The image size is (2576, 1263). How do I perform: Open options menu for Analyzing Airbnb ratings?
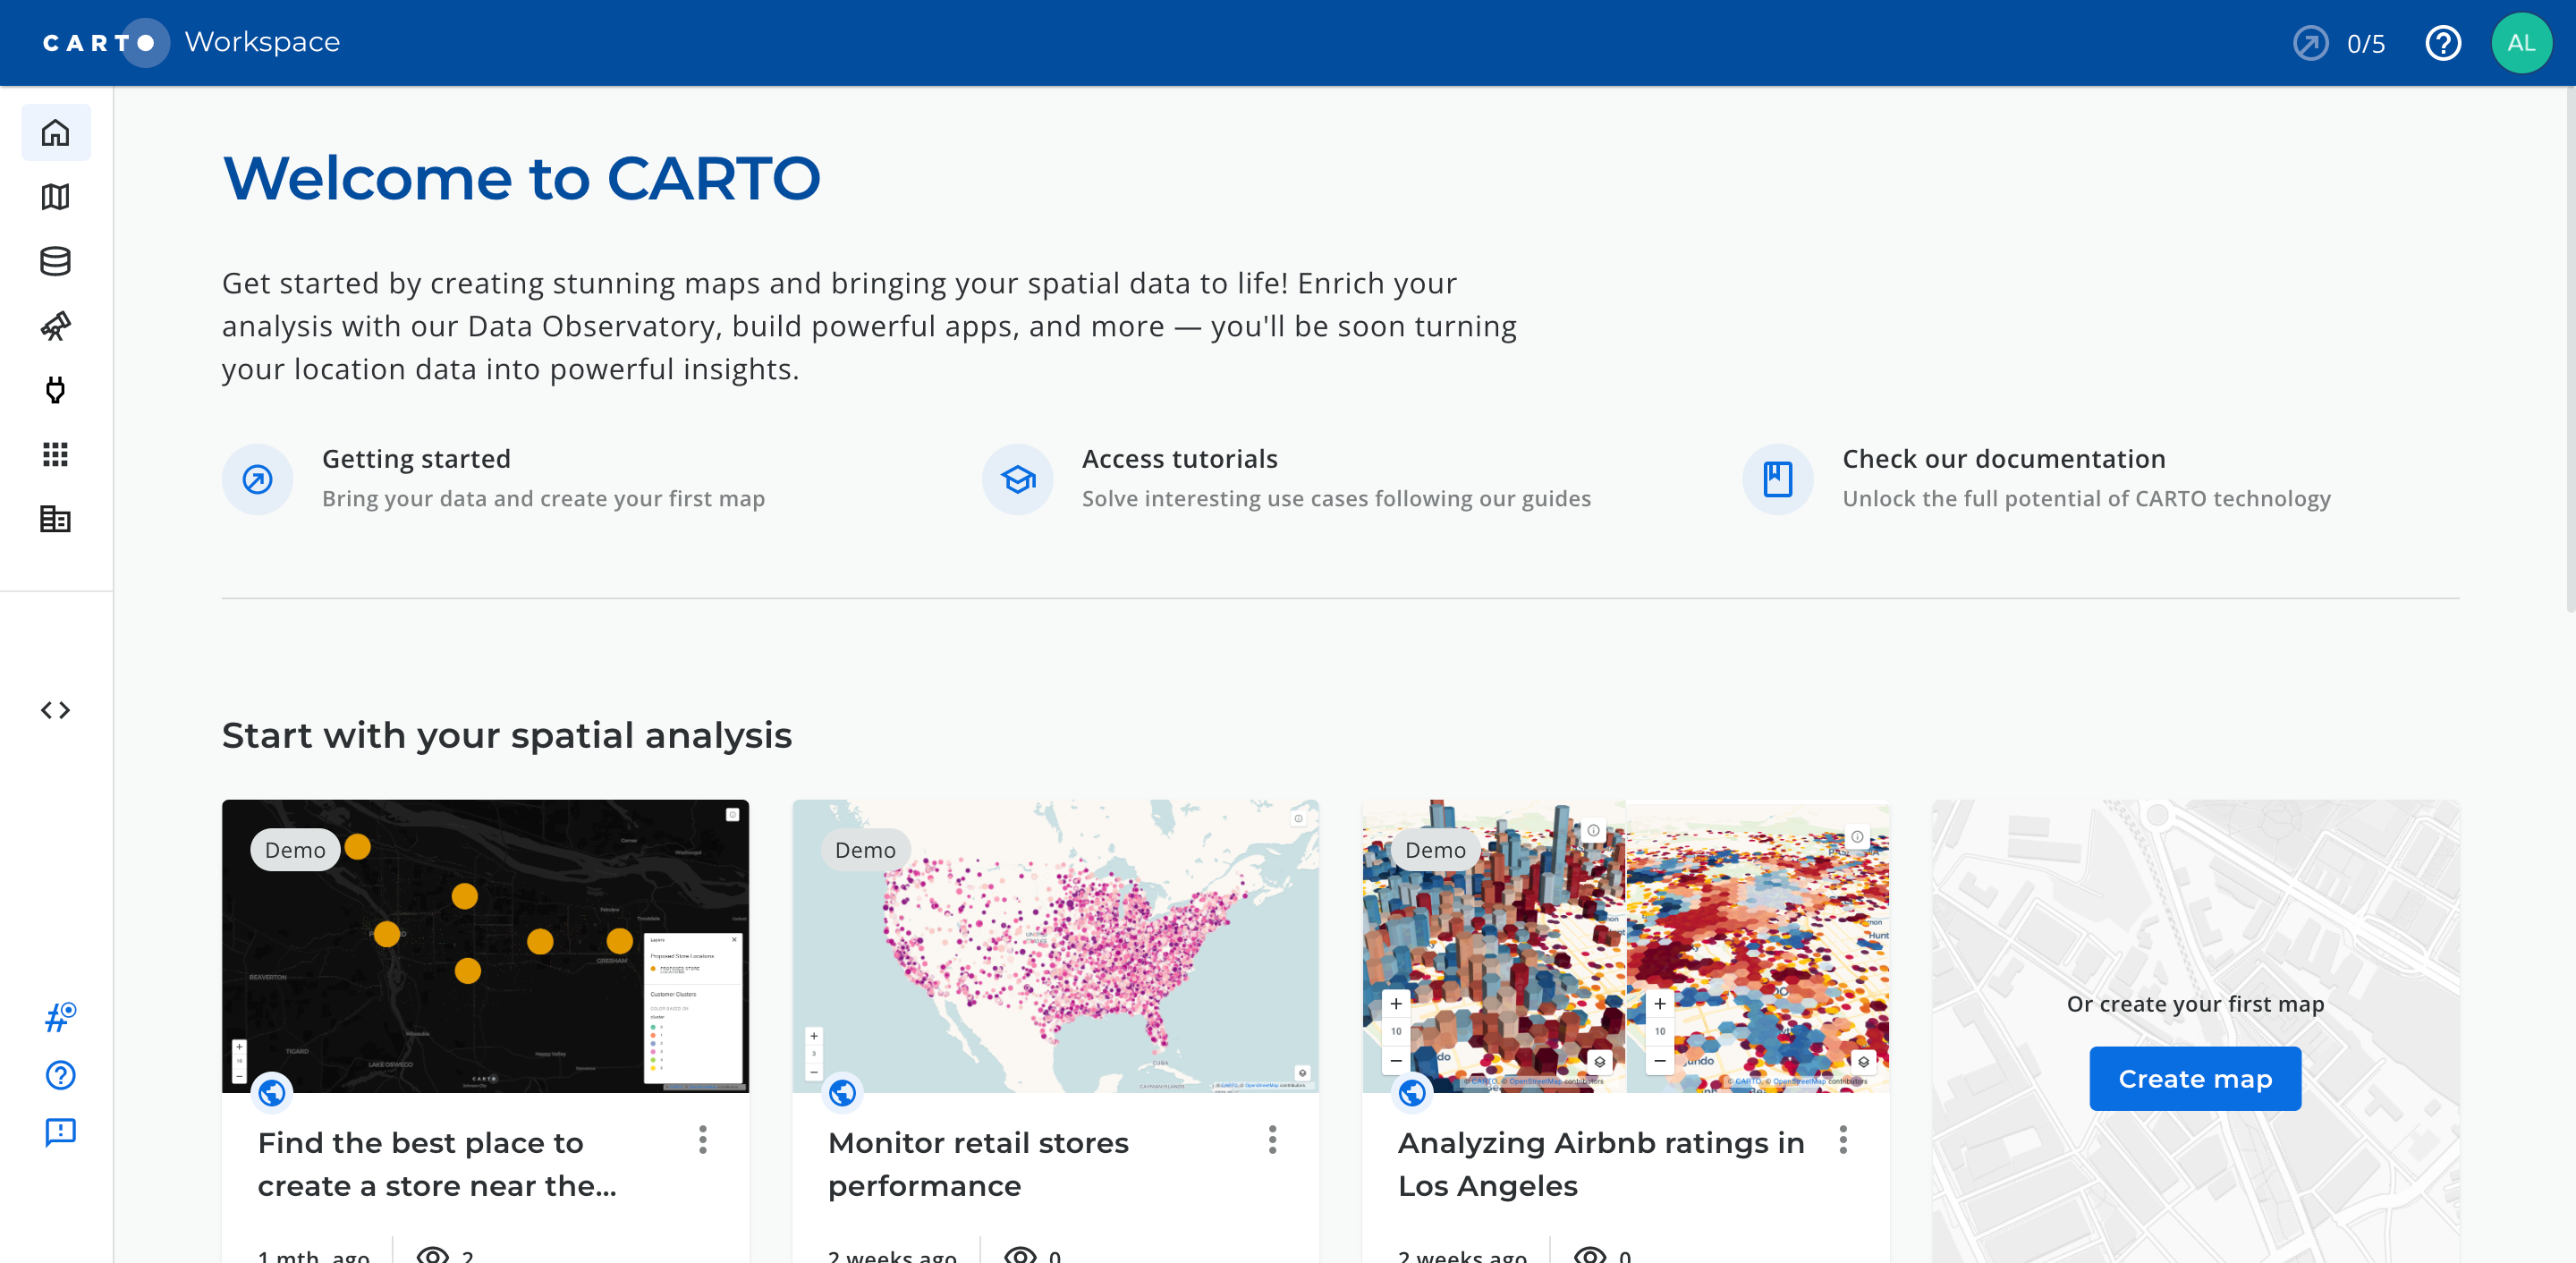click(x=1842, y=1140)
